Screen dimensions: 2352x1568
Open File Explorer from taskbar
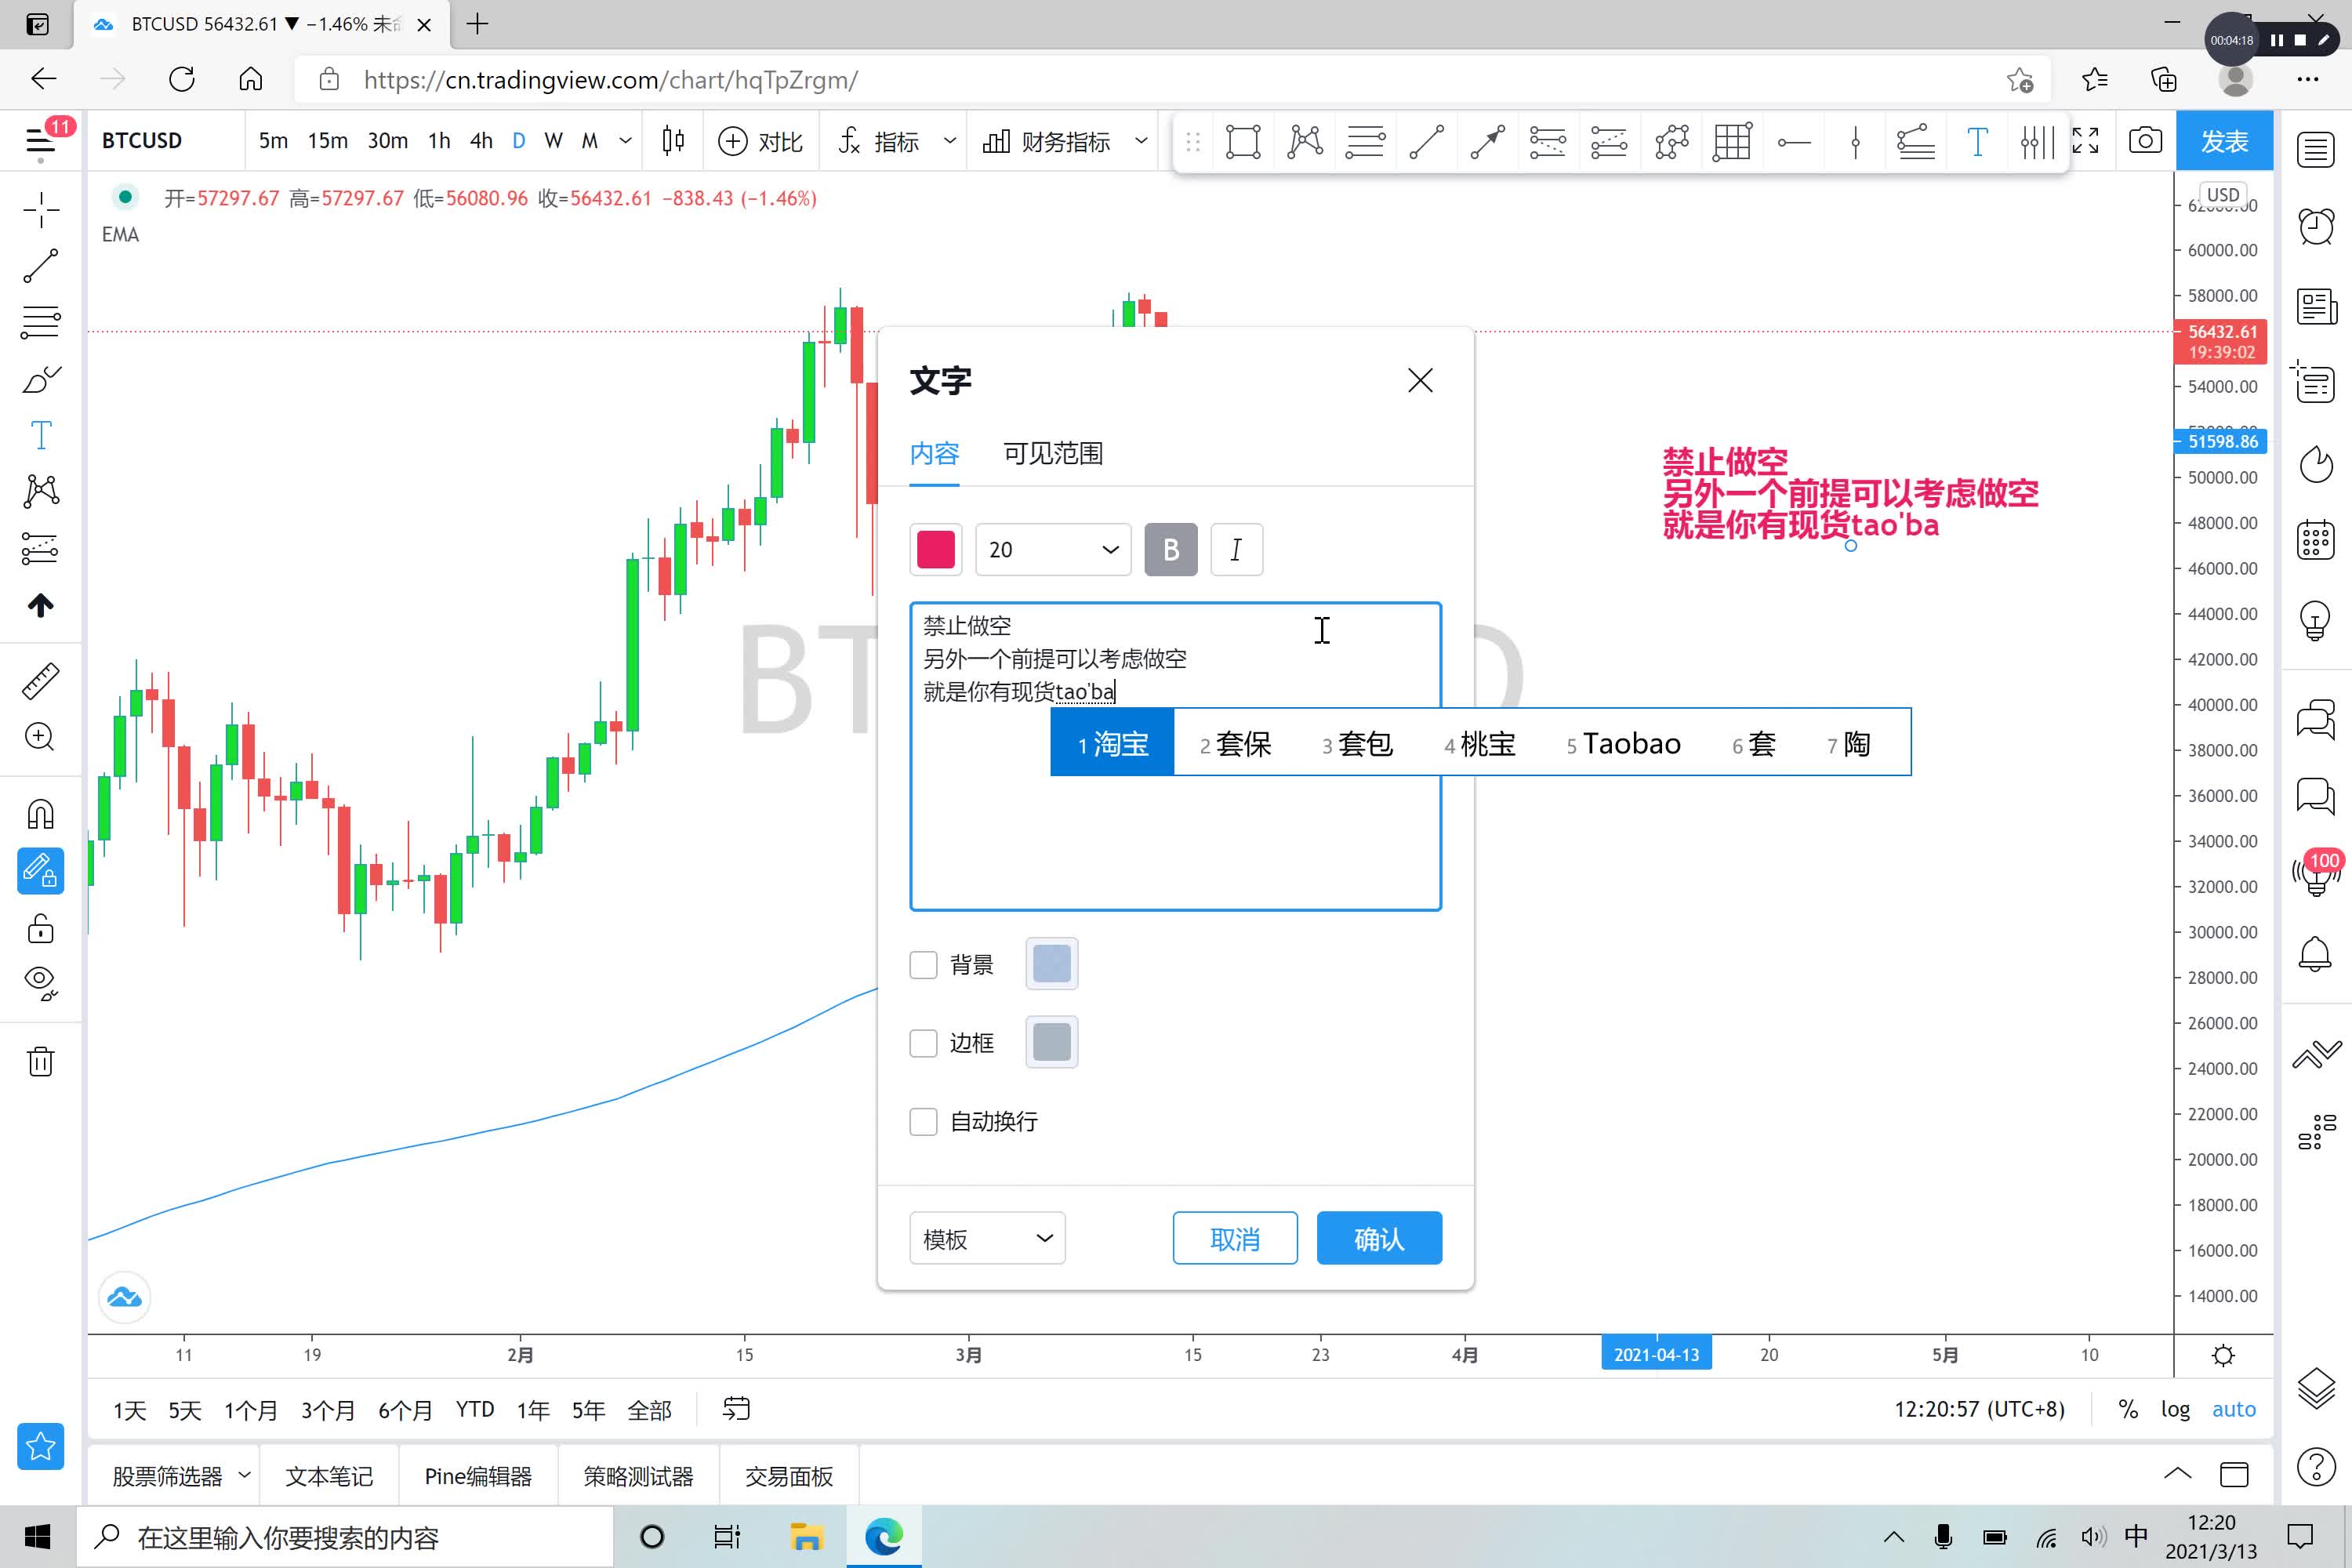tap(806, 1536)
